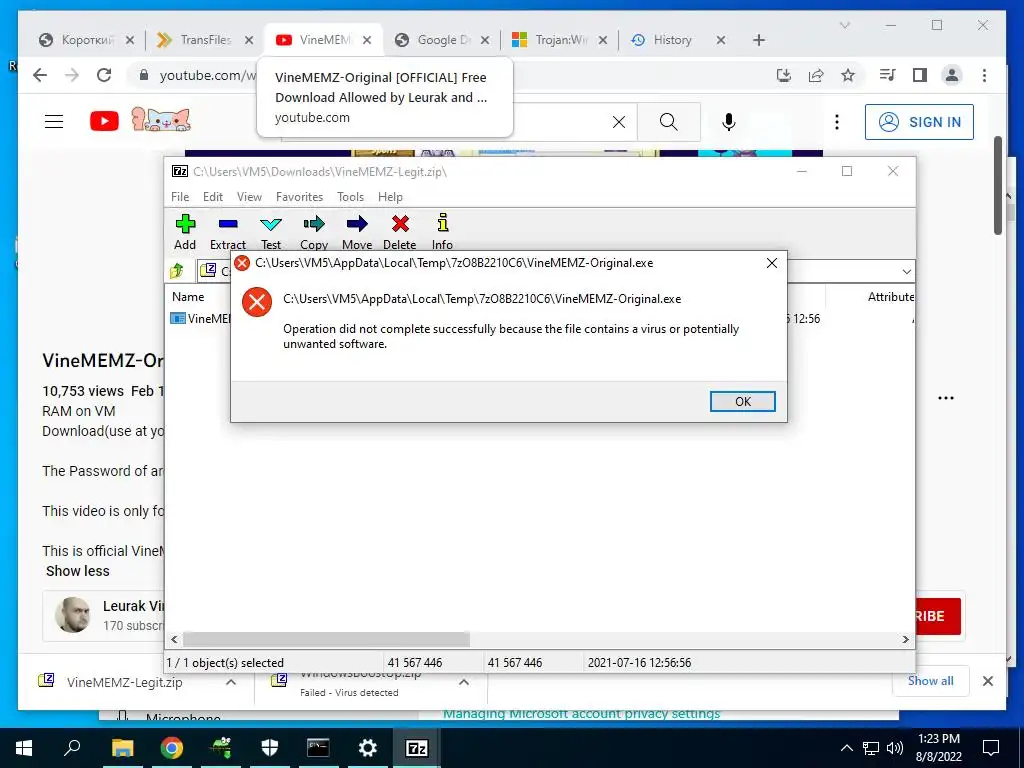Open the 7-Zip Tools menu

[350, 197]
